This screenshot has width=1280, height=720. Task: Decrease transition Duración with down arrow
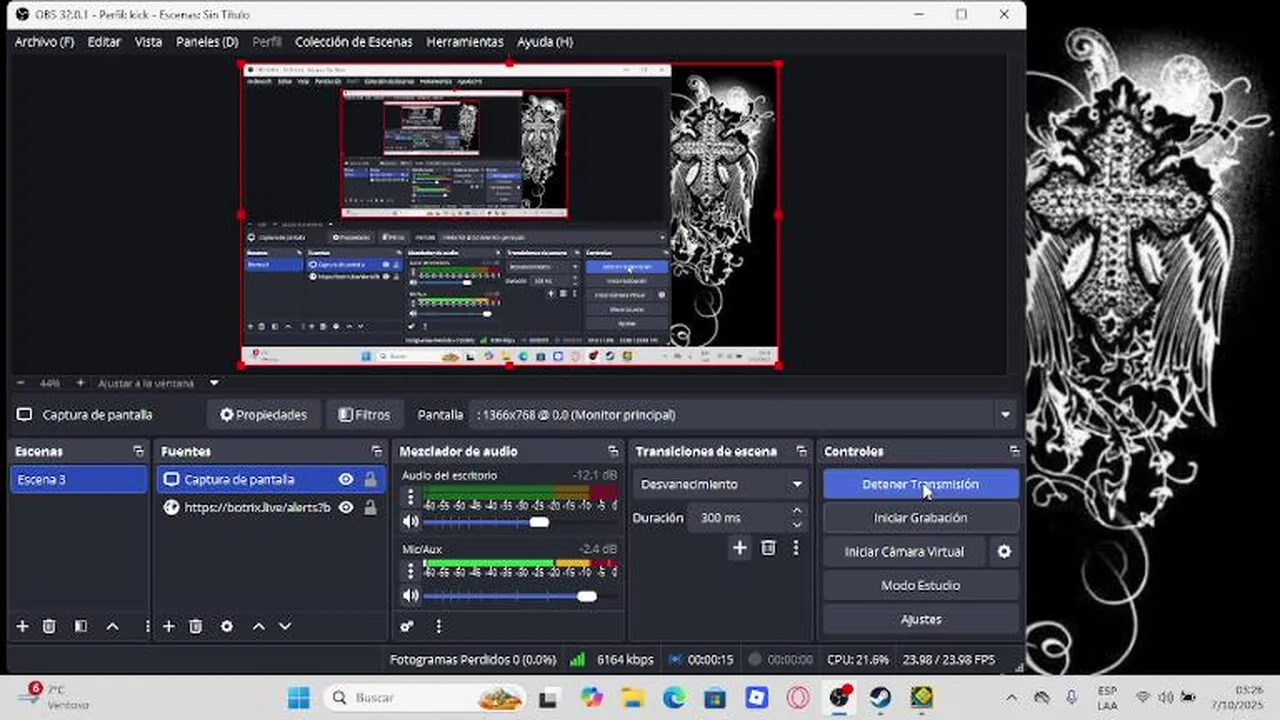click(x=797, y=524)
